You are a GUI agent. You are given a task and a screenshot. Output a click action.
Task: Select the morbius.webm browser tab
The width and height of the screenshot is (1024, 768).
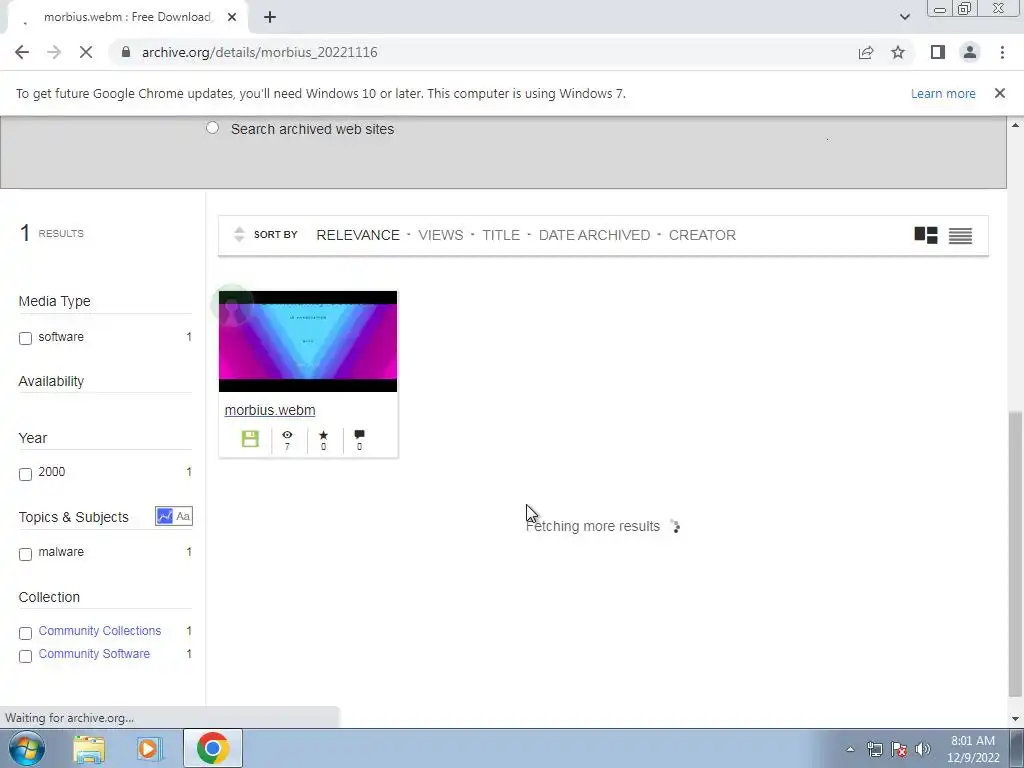pos(127,18)
